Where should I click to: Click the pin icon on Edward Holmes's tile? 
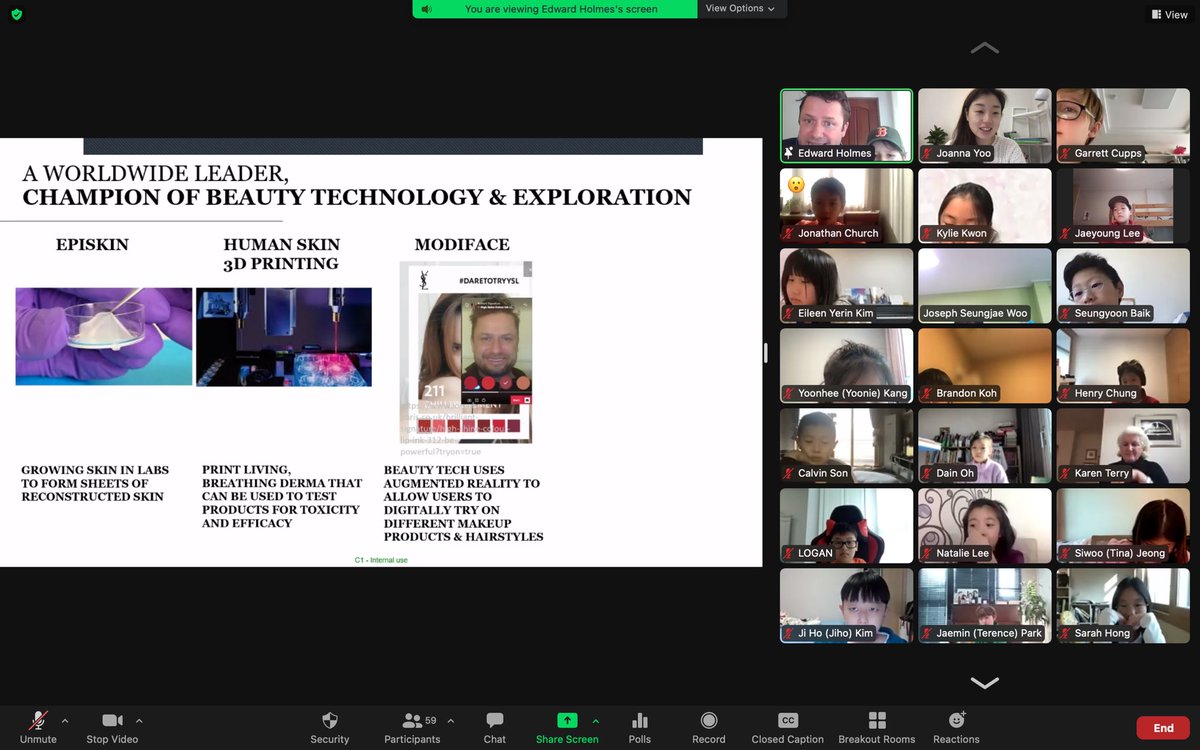[x=789, y=153]
